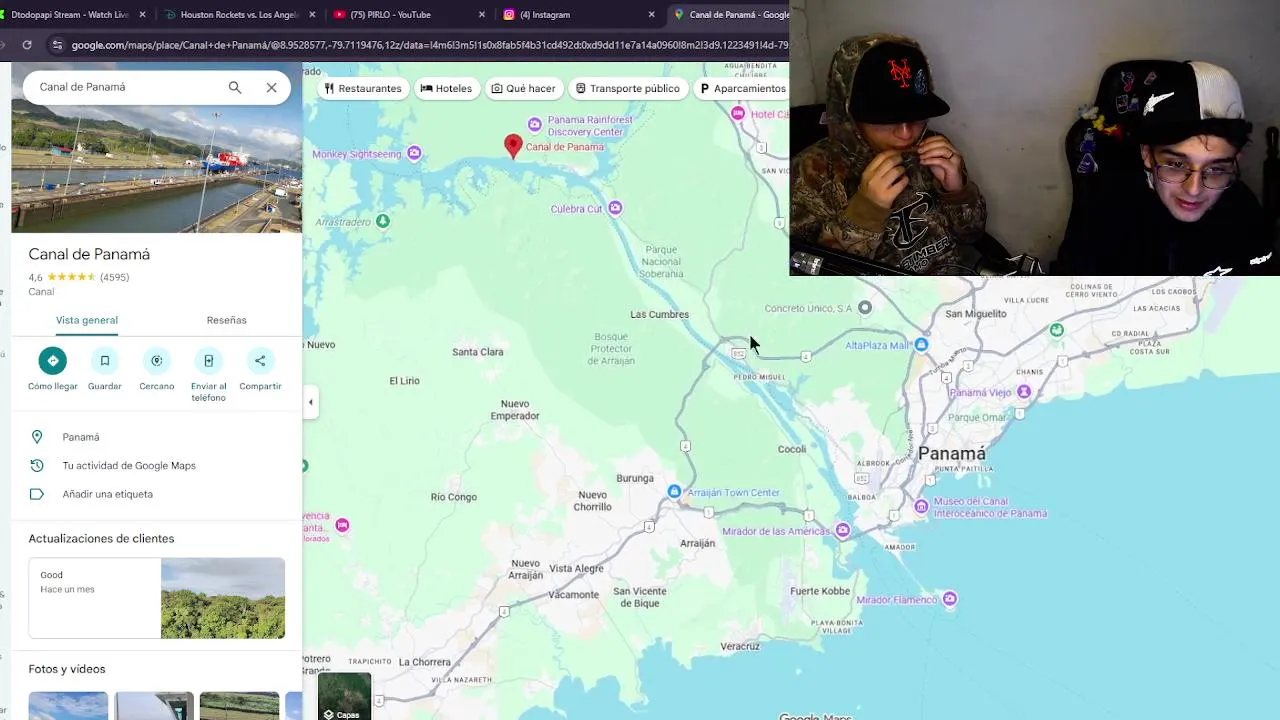Click the Panamá city label on map
This screenshot has width=1280, height=720.
click(952, 454)
